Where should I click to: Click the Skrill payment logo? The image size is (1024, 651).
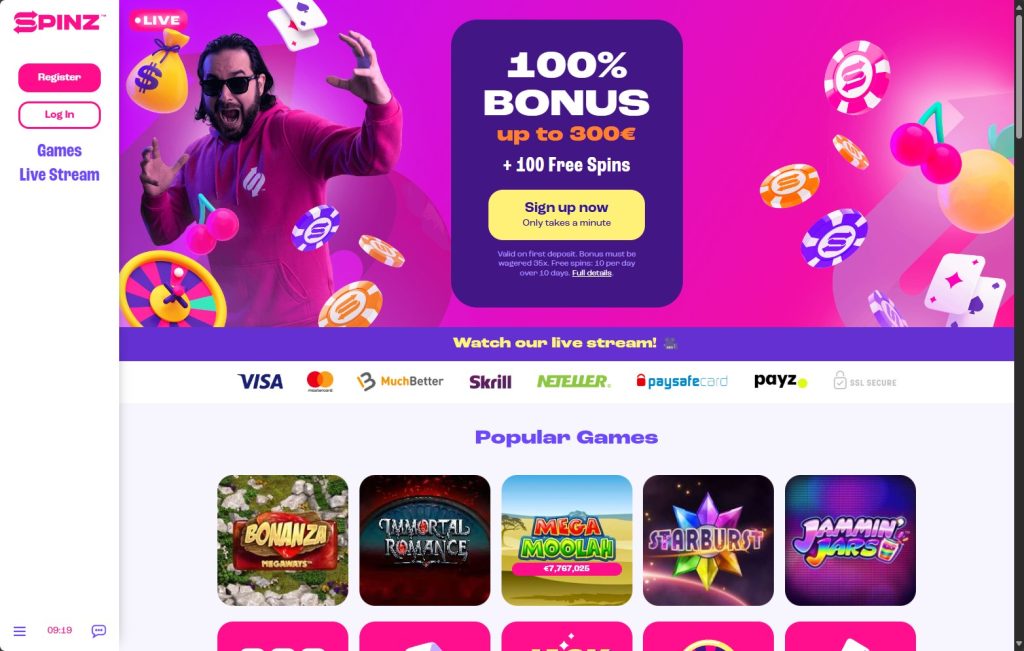(x=490, y=382)
